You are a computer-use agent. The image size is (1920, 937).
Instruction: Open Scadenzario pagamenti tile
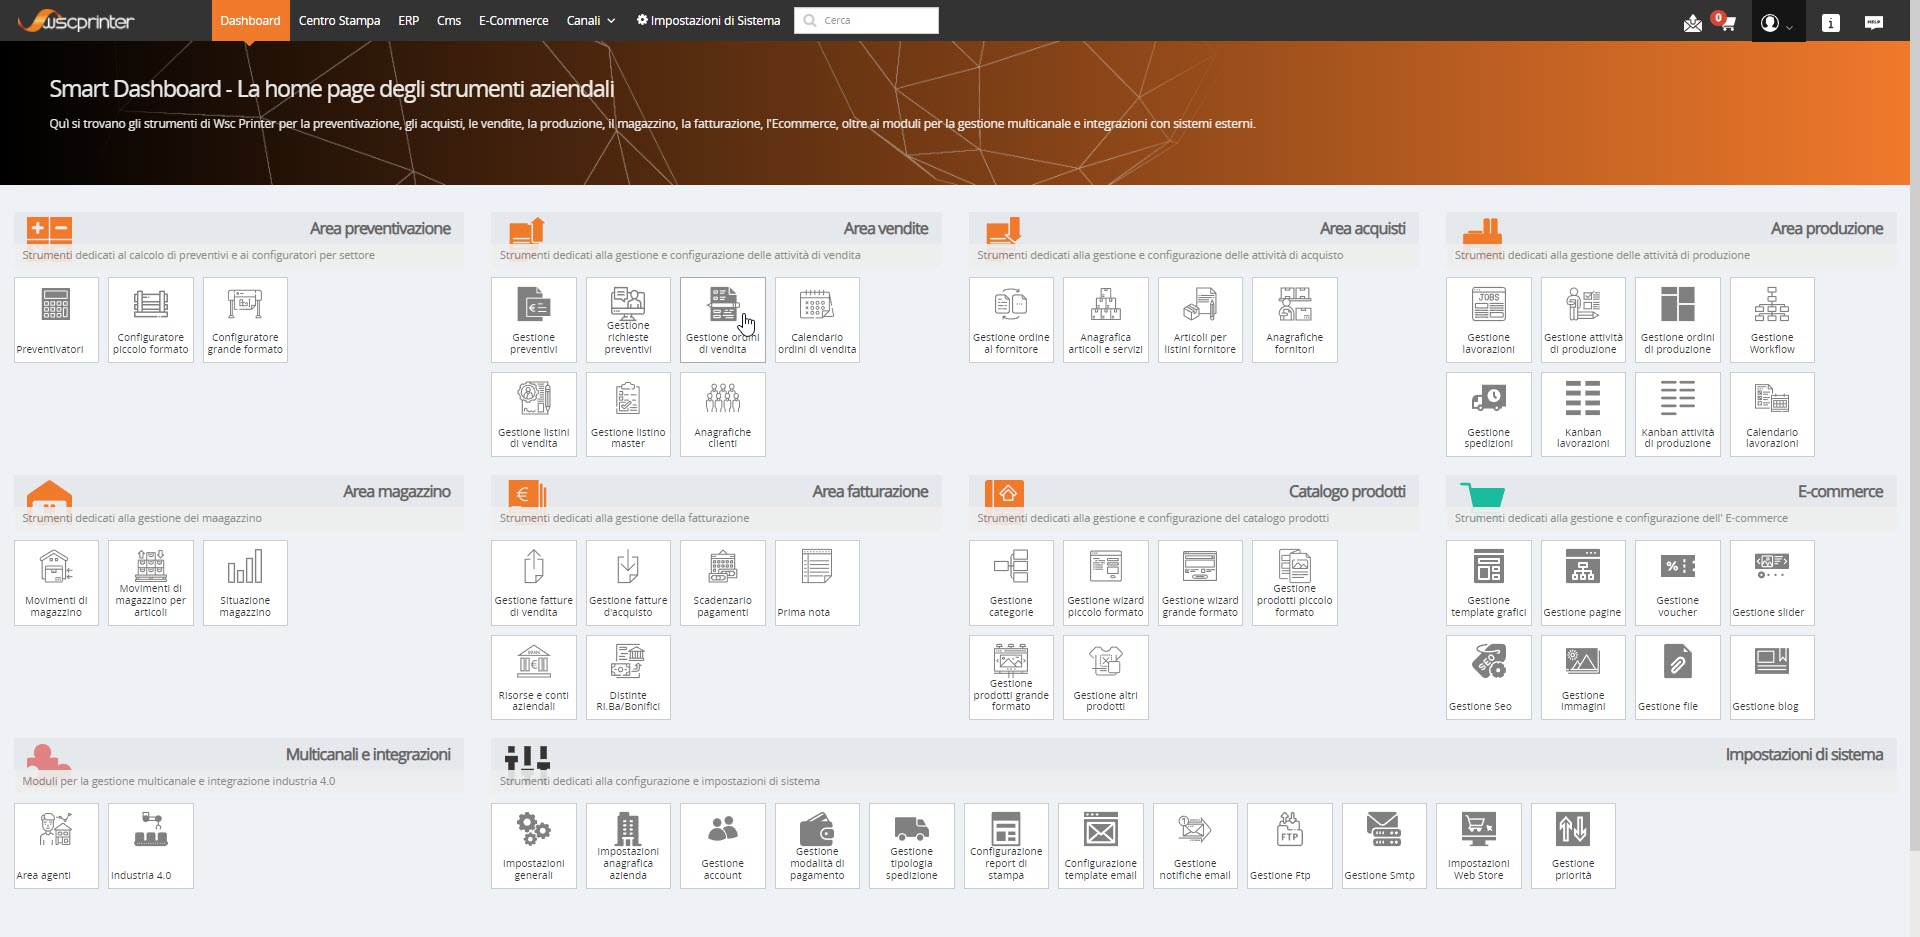(x=722, y=583)
